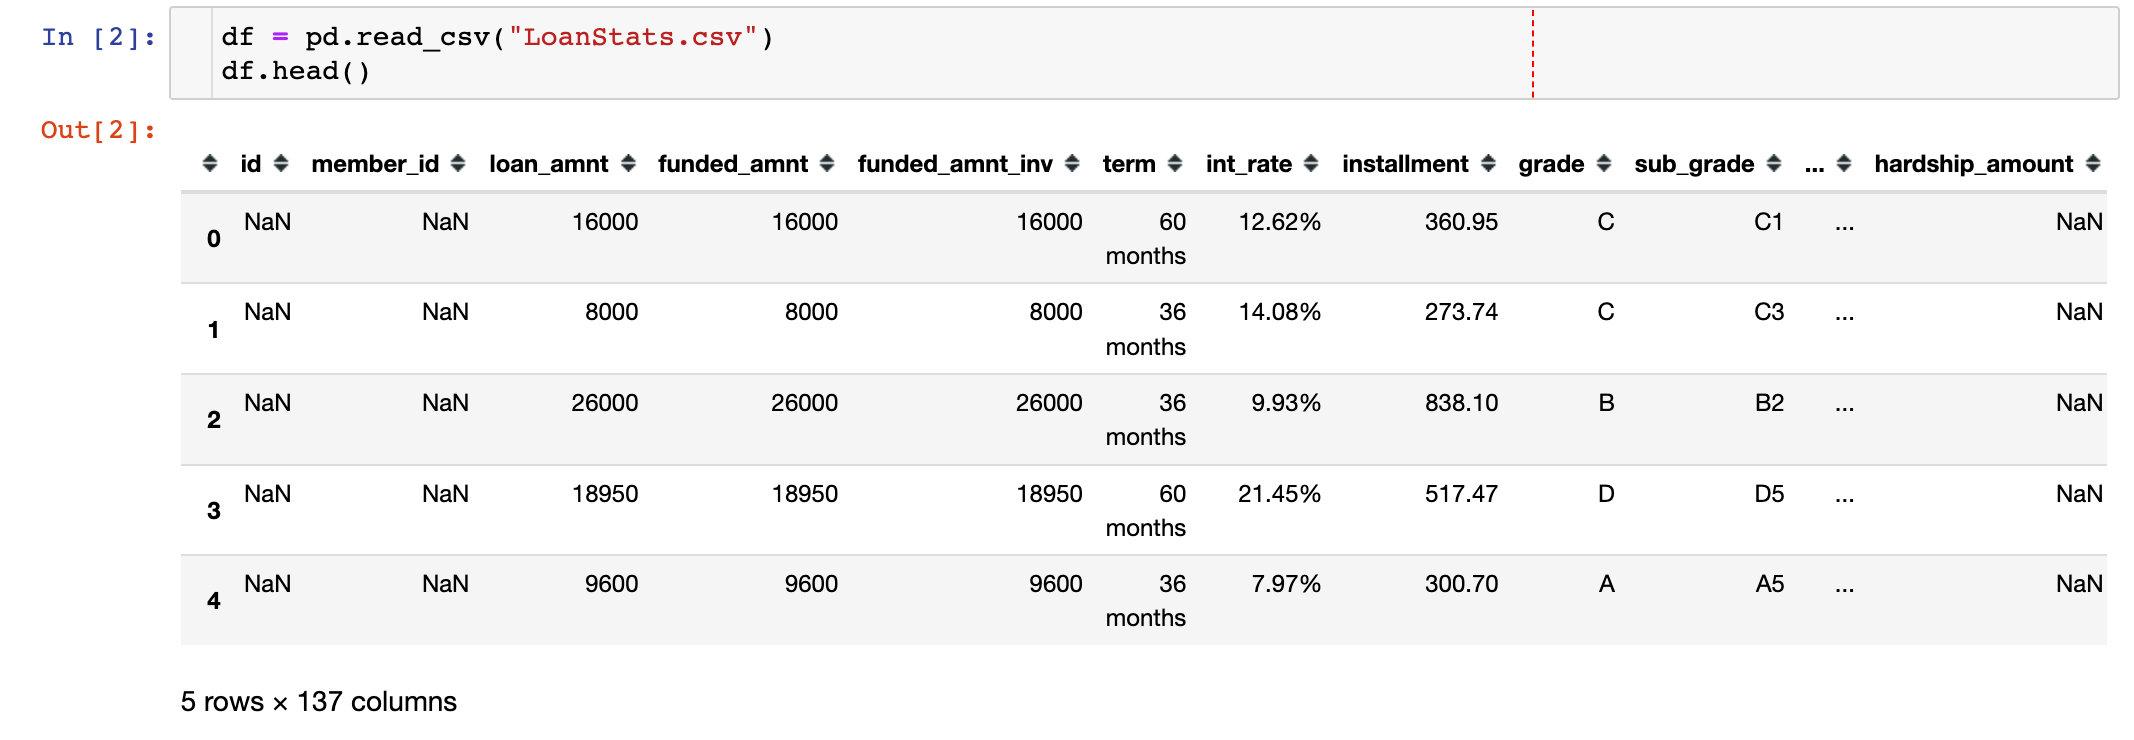
Task: Select row index 3 in table
Action: coord(213,511)
